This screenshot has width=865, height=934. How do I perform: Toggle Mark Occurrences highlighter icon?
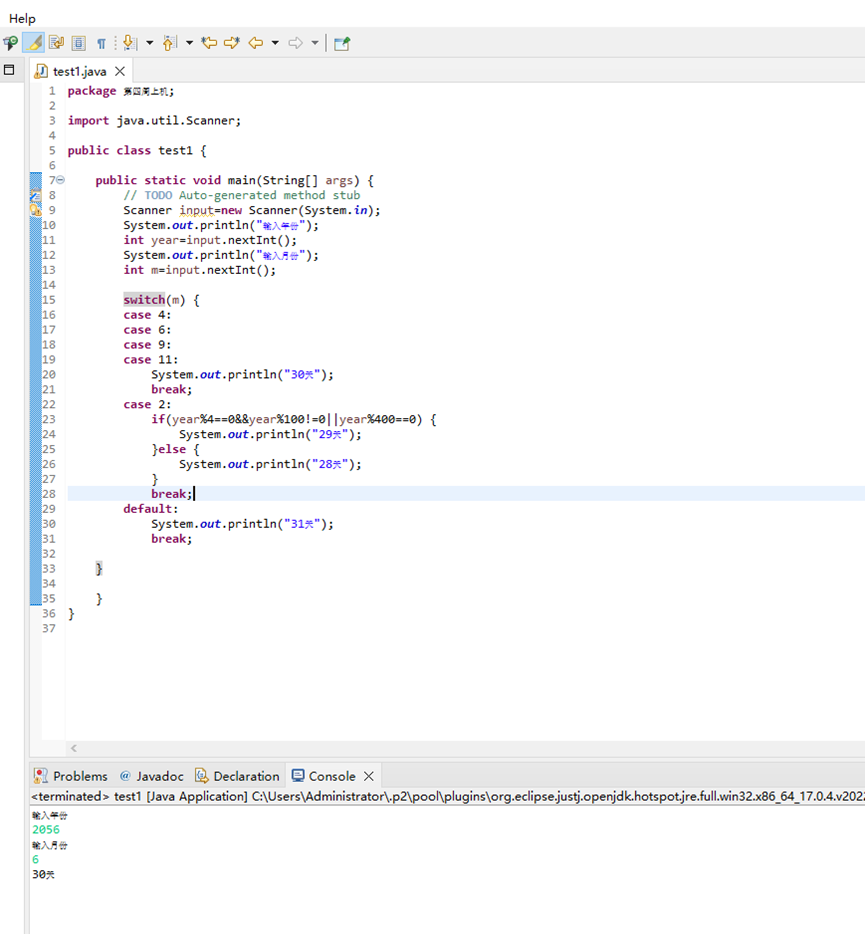[34, 43]
